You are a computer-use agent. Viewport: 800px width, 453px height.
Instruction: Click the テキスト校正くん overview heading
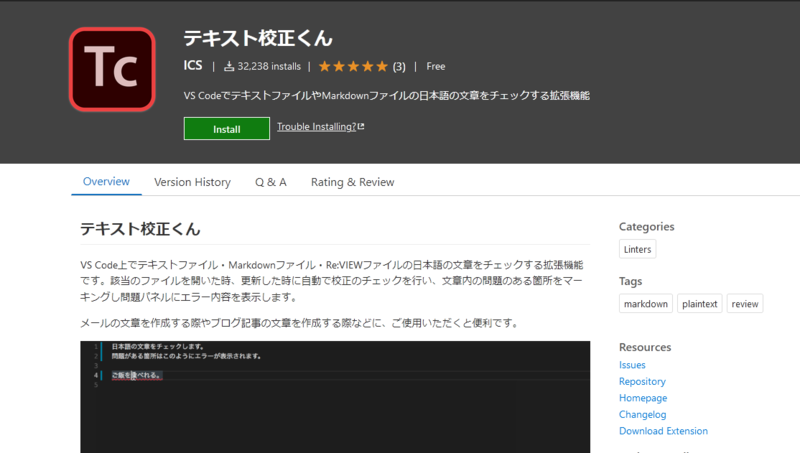pyautogui.click(x=140, y=229)
